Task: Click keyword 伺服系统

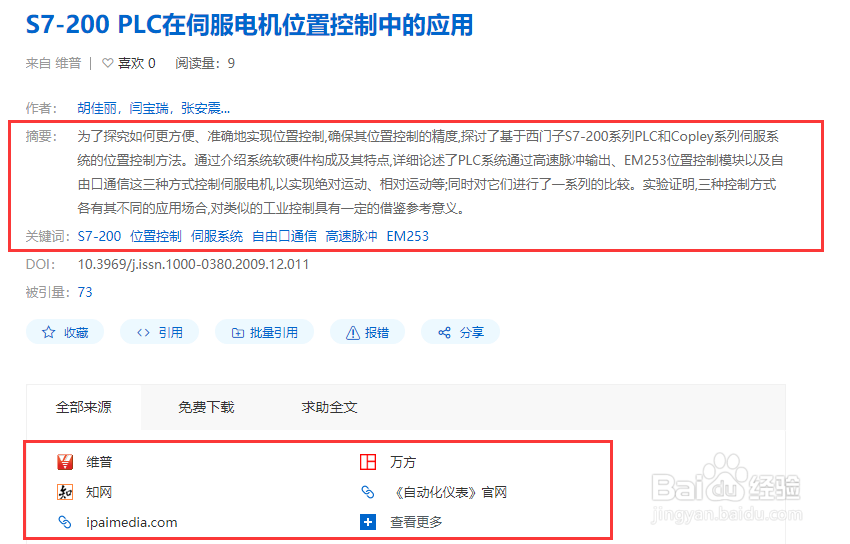Action: pyautogui.click(x=217, y=236)
